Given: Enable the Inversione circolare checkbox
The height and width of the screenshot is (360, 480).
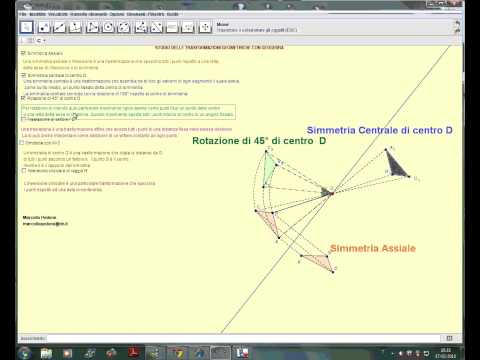Looking at the screenshot, I should point(24,170).
